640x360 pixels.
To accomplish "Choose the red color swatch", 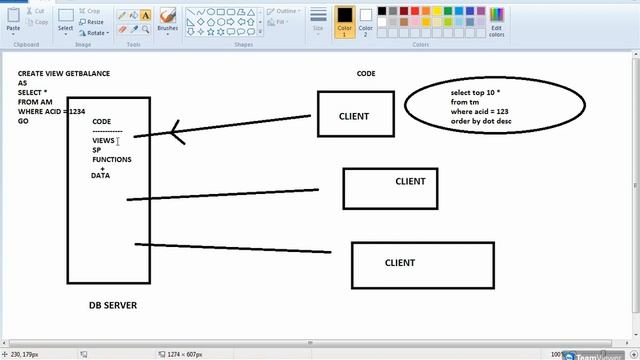I will click(x=415, y=11).
